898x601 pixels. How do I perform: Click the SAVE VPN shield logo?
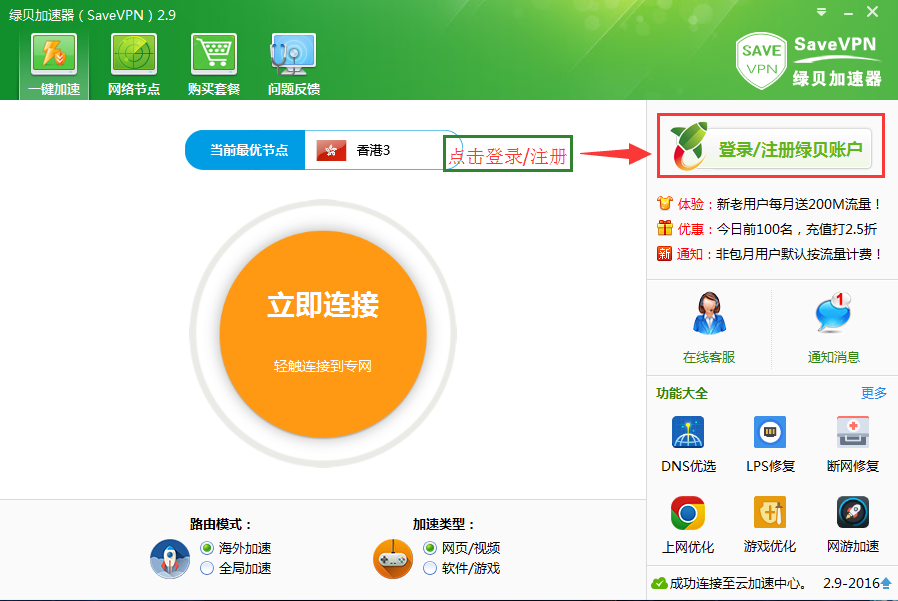761,61
